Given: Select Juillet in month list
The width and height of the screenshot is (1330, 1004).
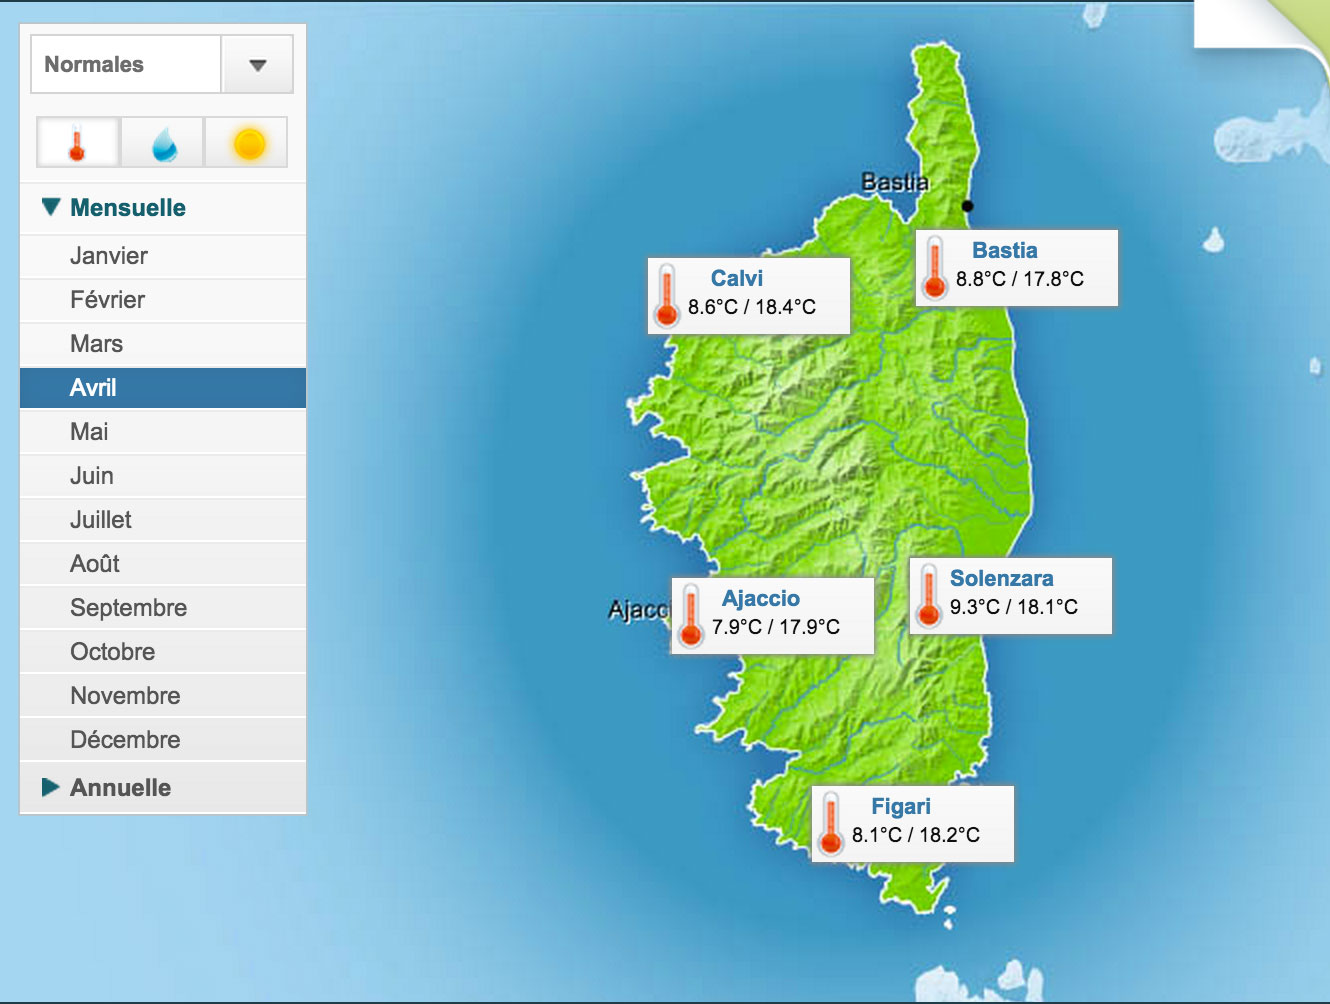Looking at the screenshot, I should [x=163, y=520].
